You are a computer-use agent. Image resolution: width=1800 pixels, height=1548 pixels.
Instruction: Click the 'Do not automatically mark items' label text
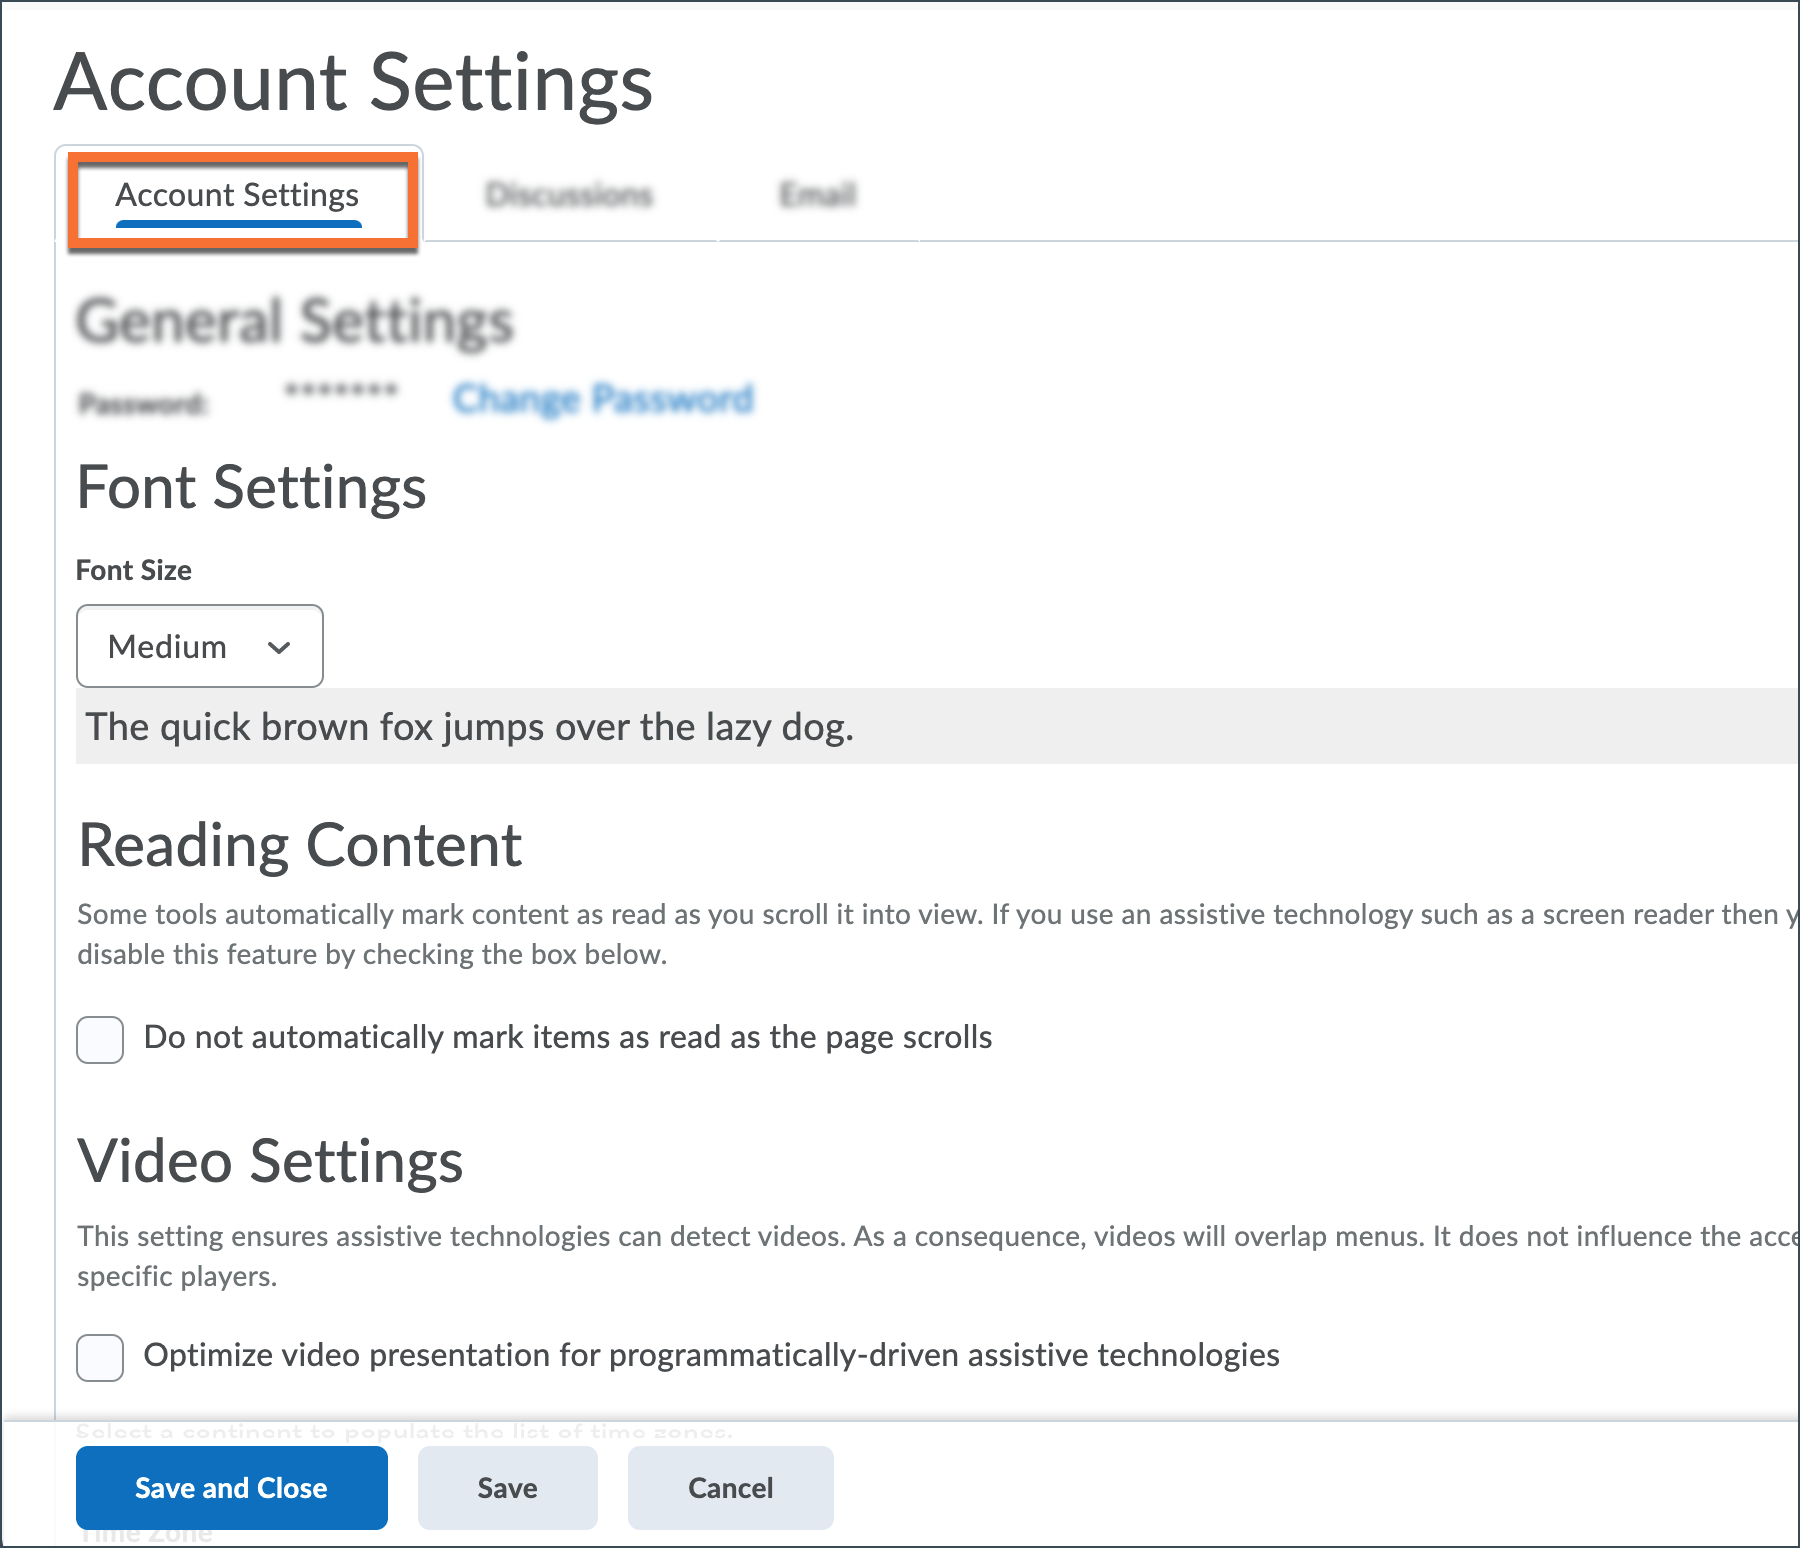567,1038
